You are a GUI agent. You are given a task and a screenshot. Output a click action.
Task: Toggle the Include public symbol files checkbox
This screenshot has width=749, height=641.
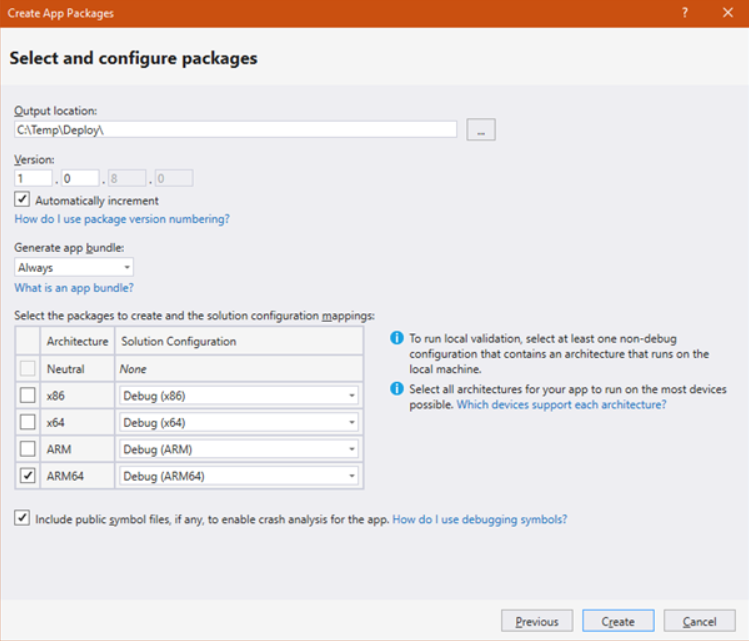pyautogui.click(x=23, y=519)
